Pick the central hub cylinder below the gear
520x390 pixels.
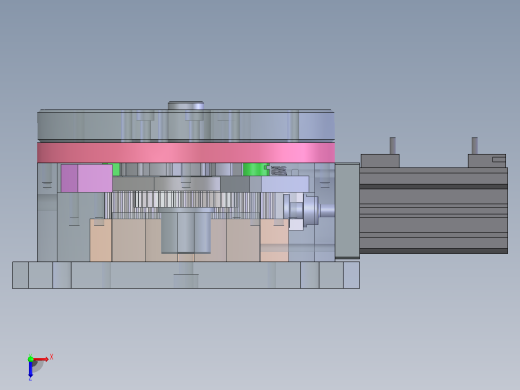pos(186,230)
